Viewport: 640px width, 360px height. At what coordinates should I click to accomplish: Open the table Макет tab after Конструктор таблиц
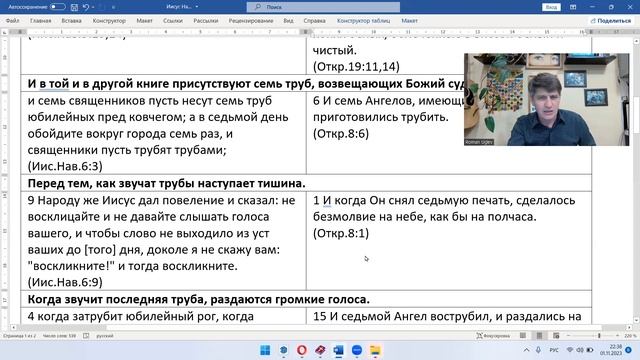409,20
